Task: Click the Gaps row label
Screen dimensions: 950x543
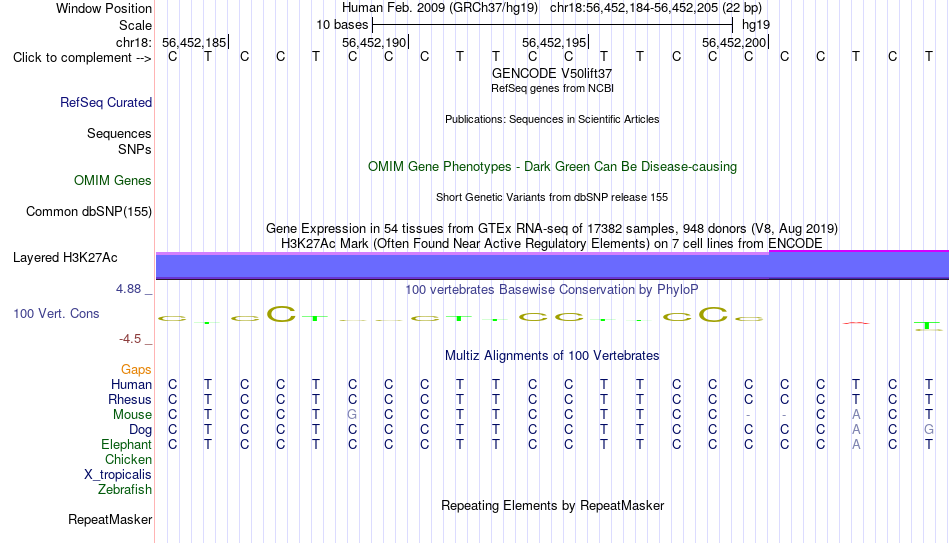Action: point(136,370)
